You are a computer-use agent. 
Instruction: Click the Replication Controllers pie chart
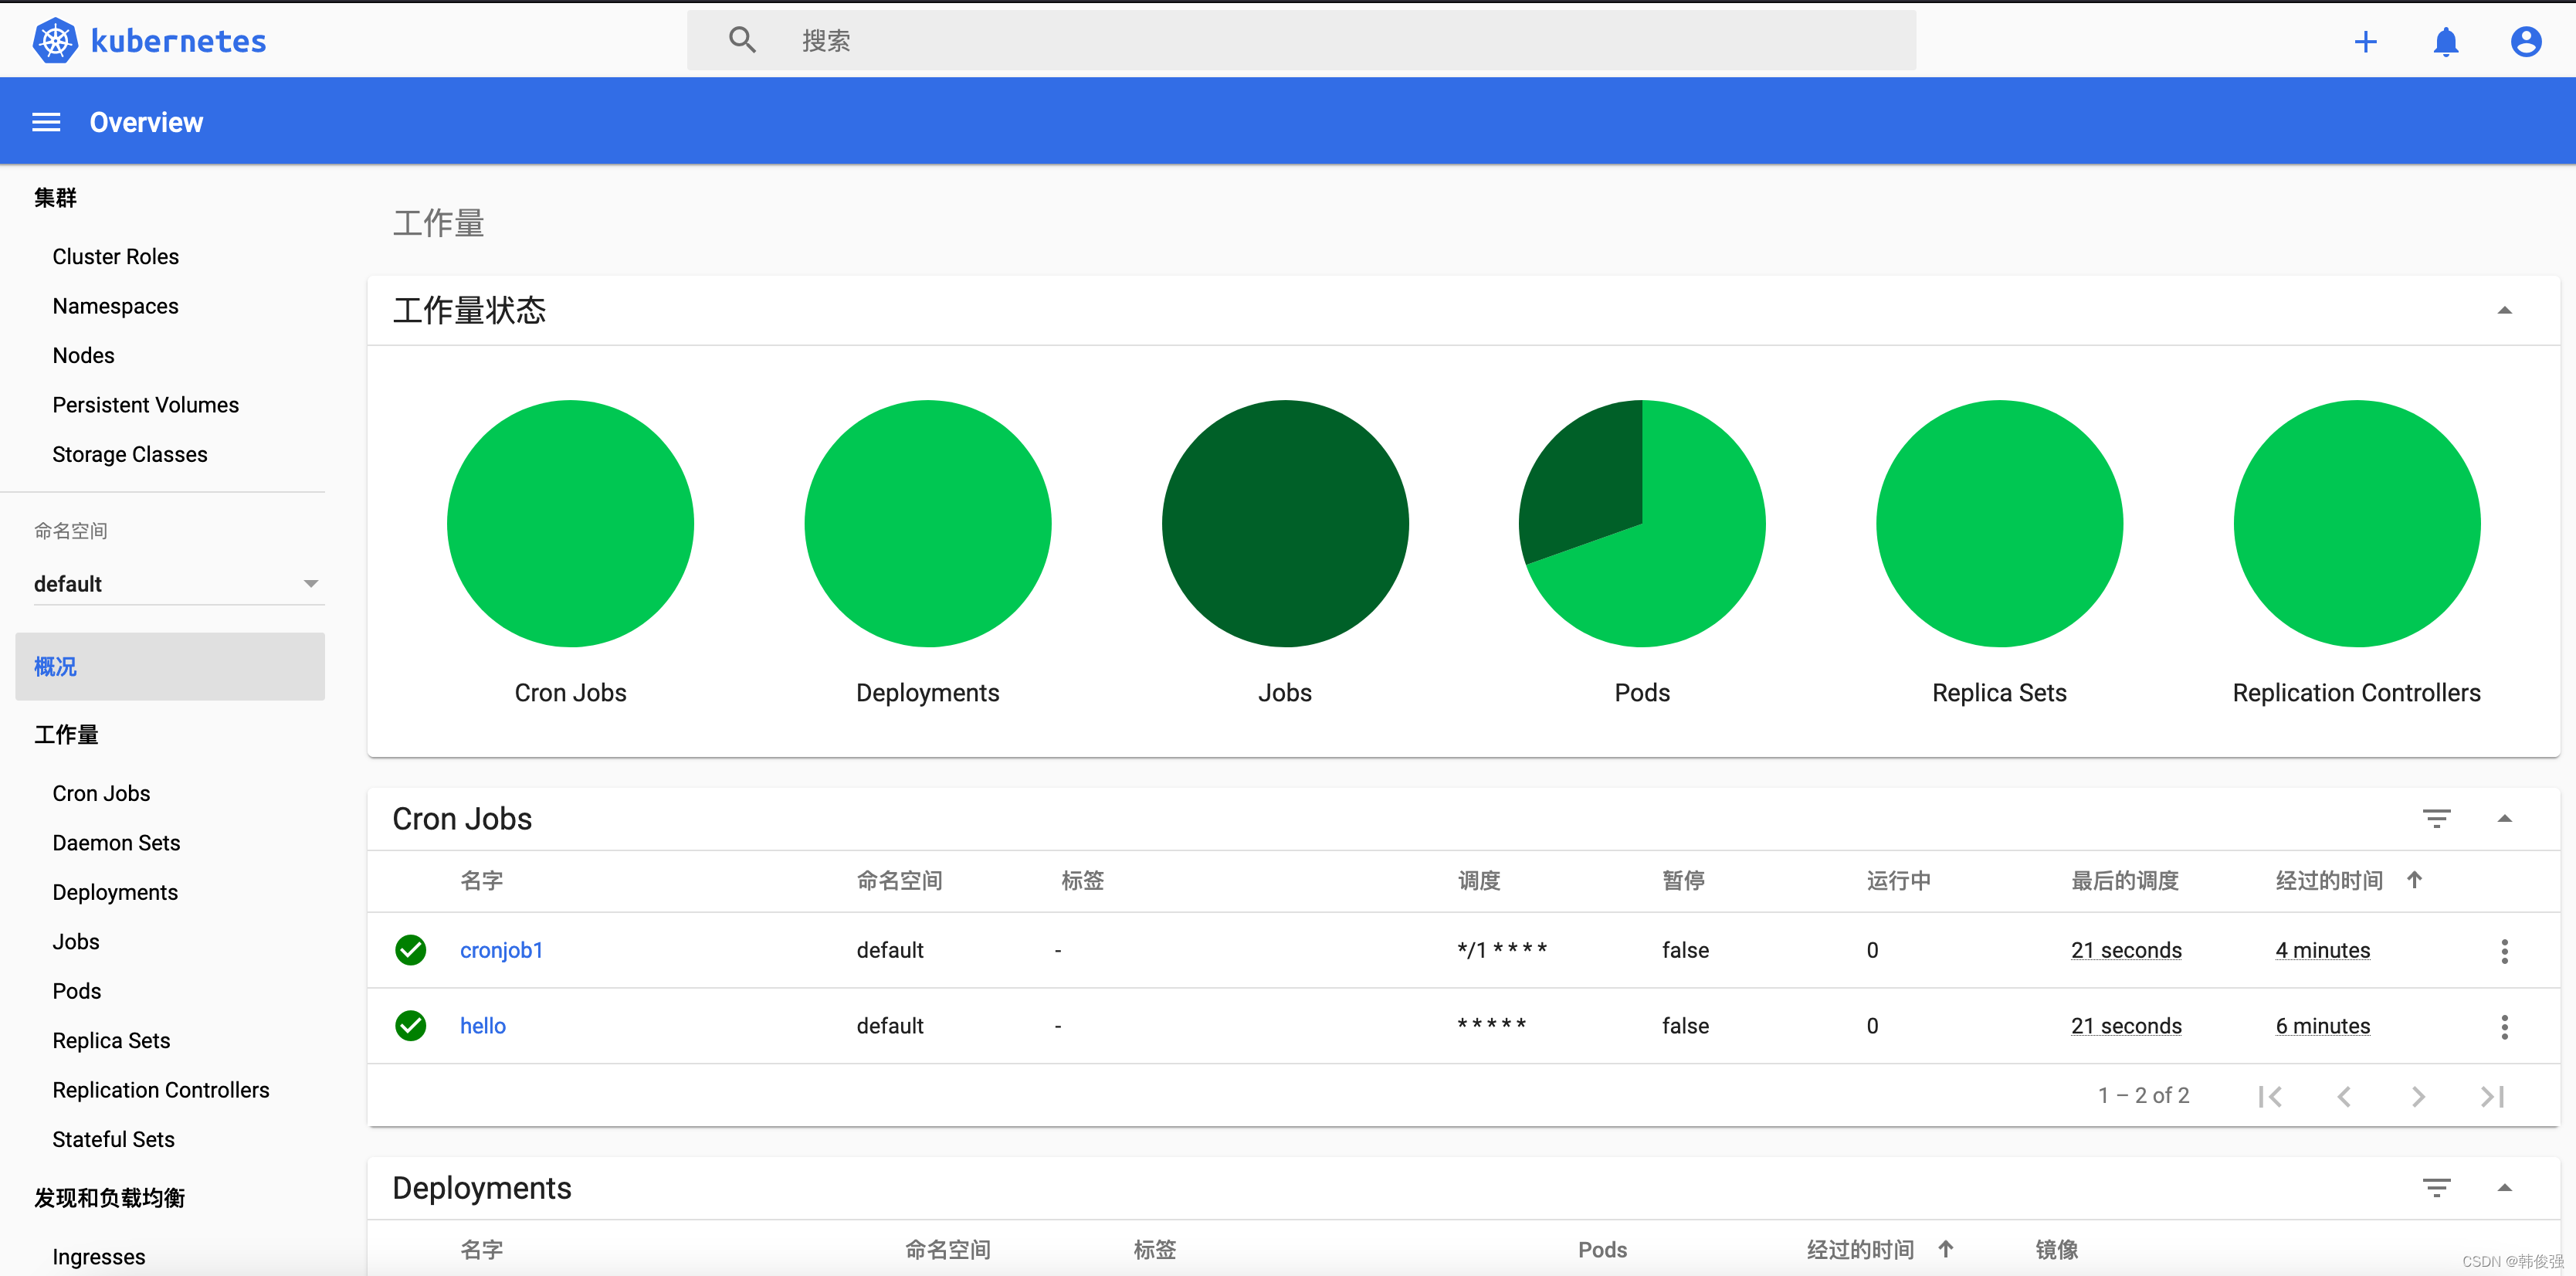(x=2357, y=524)
